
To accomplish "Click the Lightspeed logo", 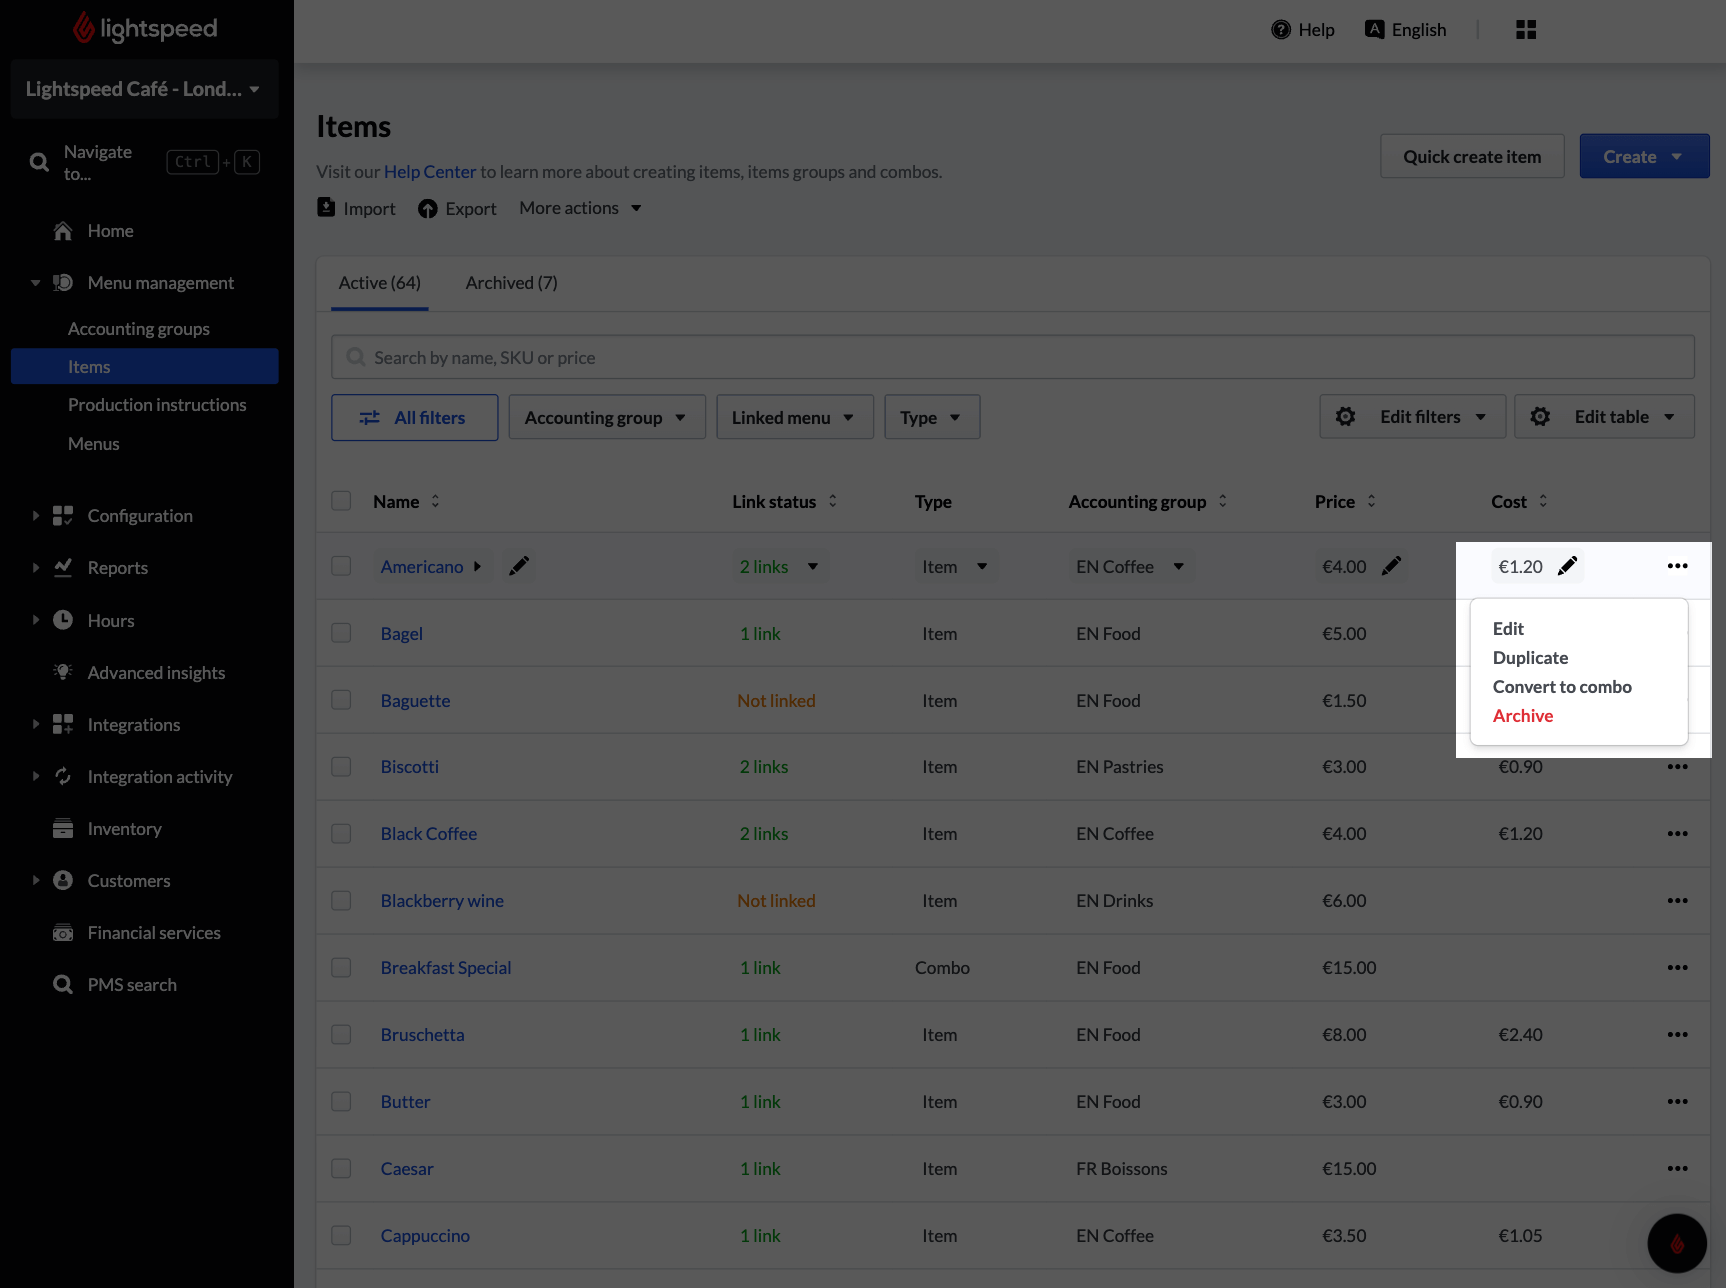I will (145, 28).
